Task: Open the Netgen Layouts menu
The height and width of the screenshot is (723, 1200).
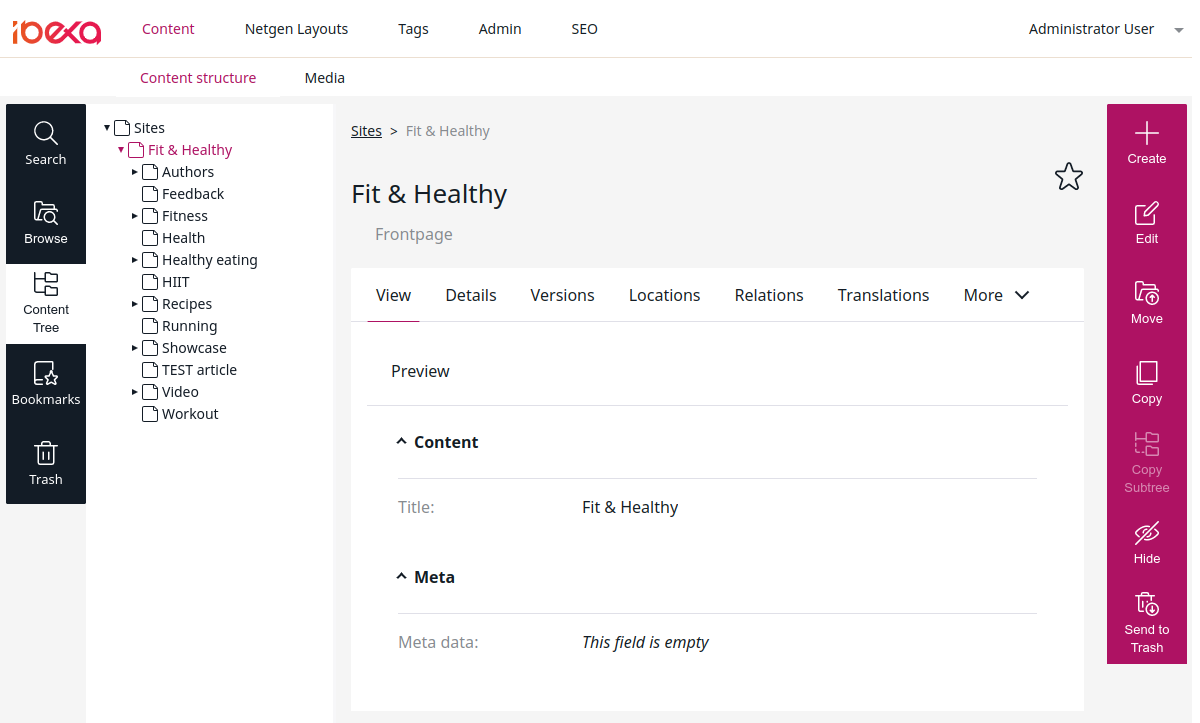Action: pos(296,29)
